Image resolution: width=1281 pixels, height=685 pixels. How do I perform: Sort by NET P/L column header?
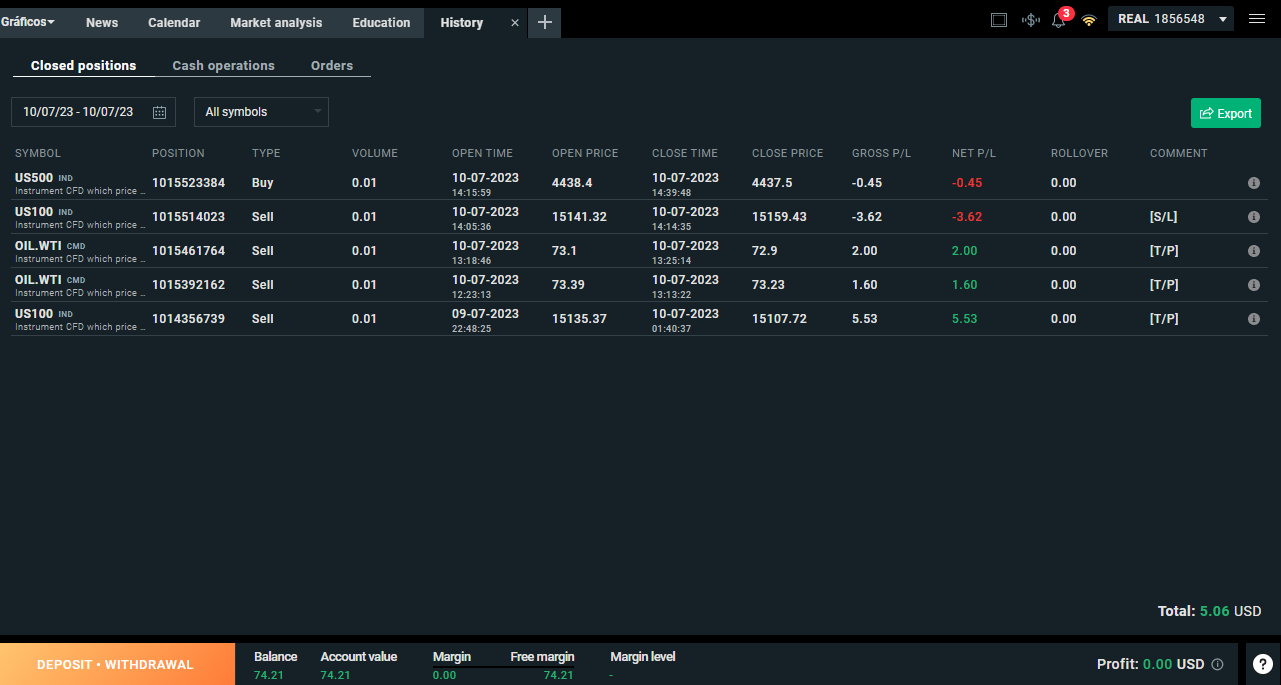coord(974,153)
